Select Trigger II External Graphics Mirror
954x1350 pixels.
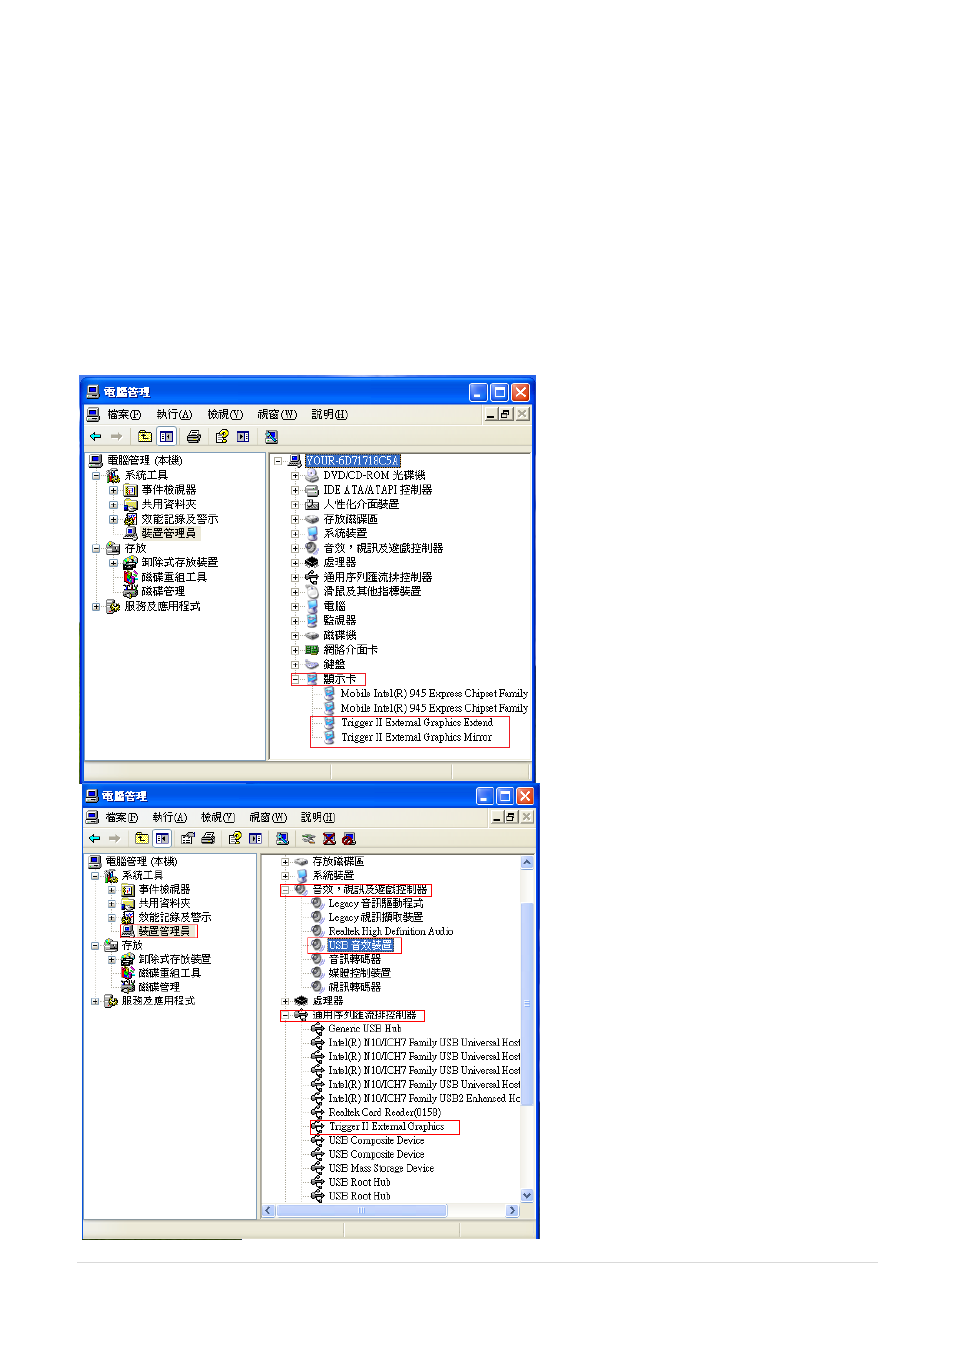[x=416, y=737]
